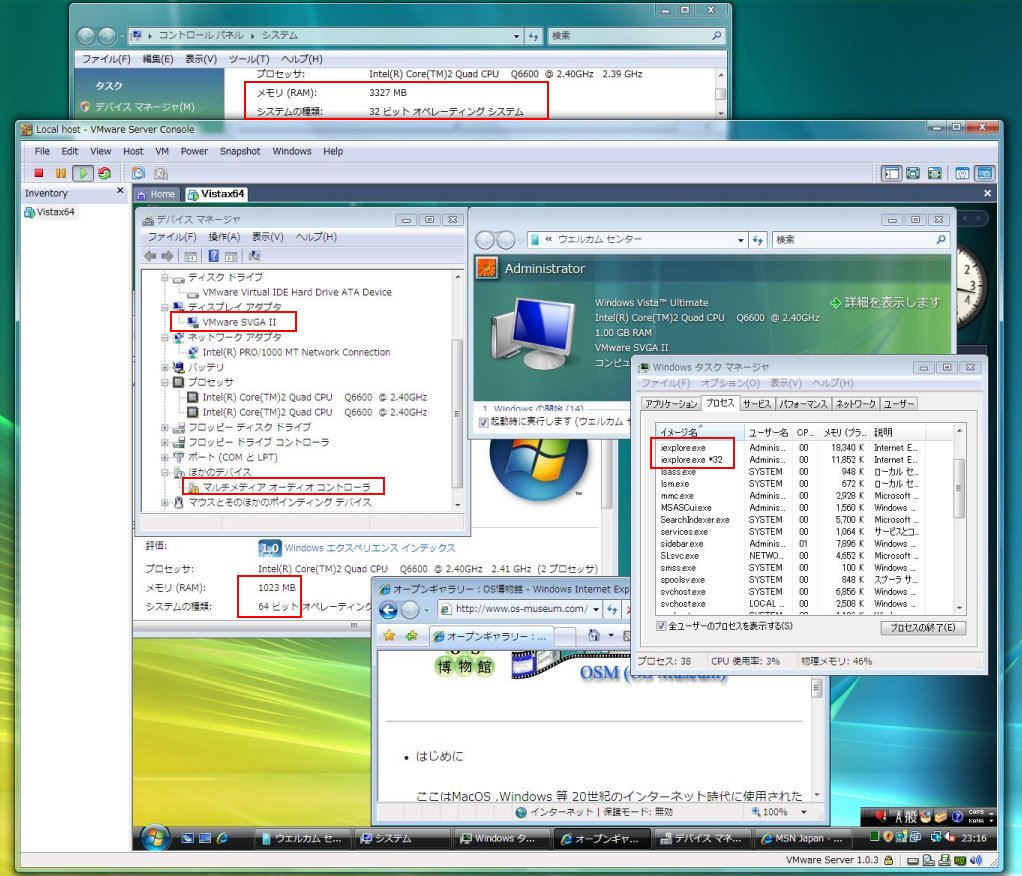Switch to the Home tab in VMware console

click(x=156, y=194)
